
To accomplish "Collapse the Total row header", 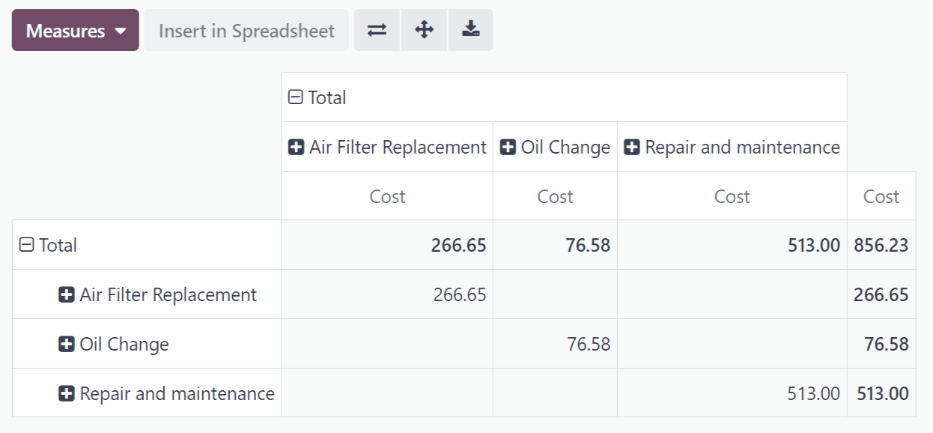I will tap(48, 245).
